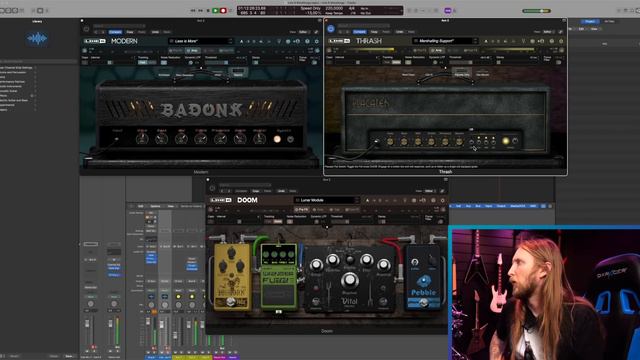
Task: Toggle the Gate switch in Modern plugin
Action: 84,62
